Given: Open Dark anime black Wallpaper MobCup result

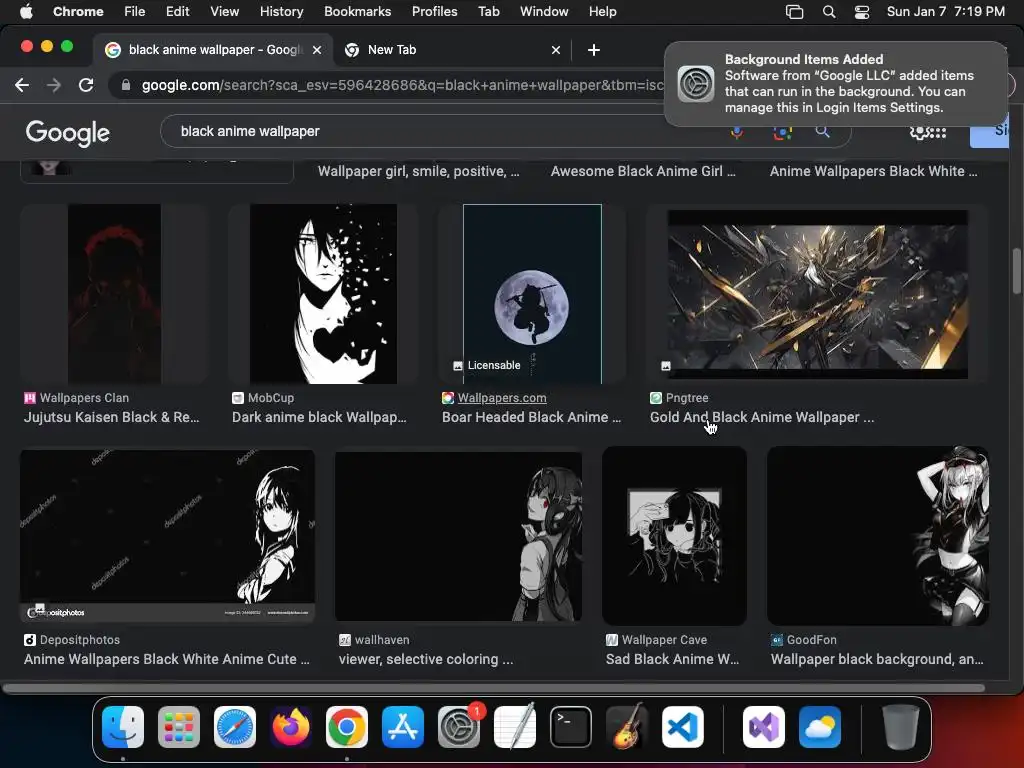Looking at the screenshot, I should click(x=319, y=417).
